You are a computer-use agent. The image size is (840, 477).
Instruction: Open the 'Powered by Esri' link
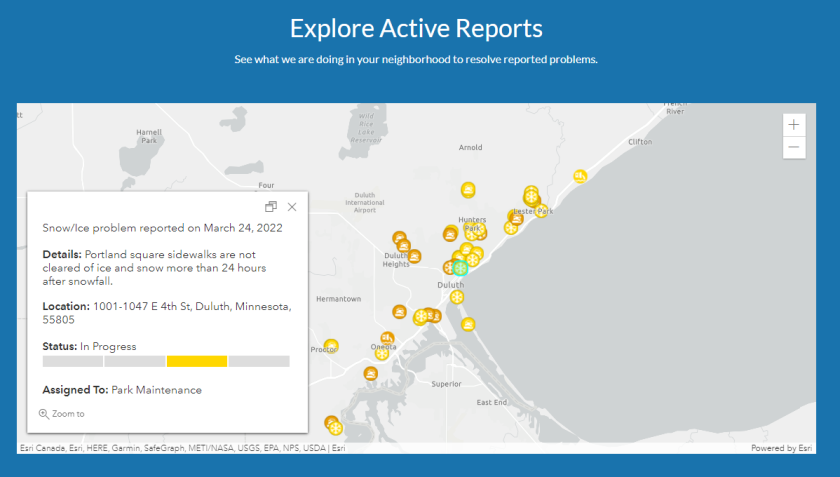coord(783,448)
